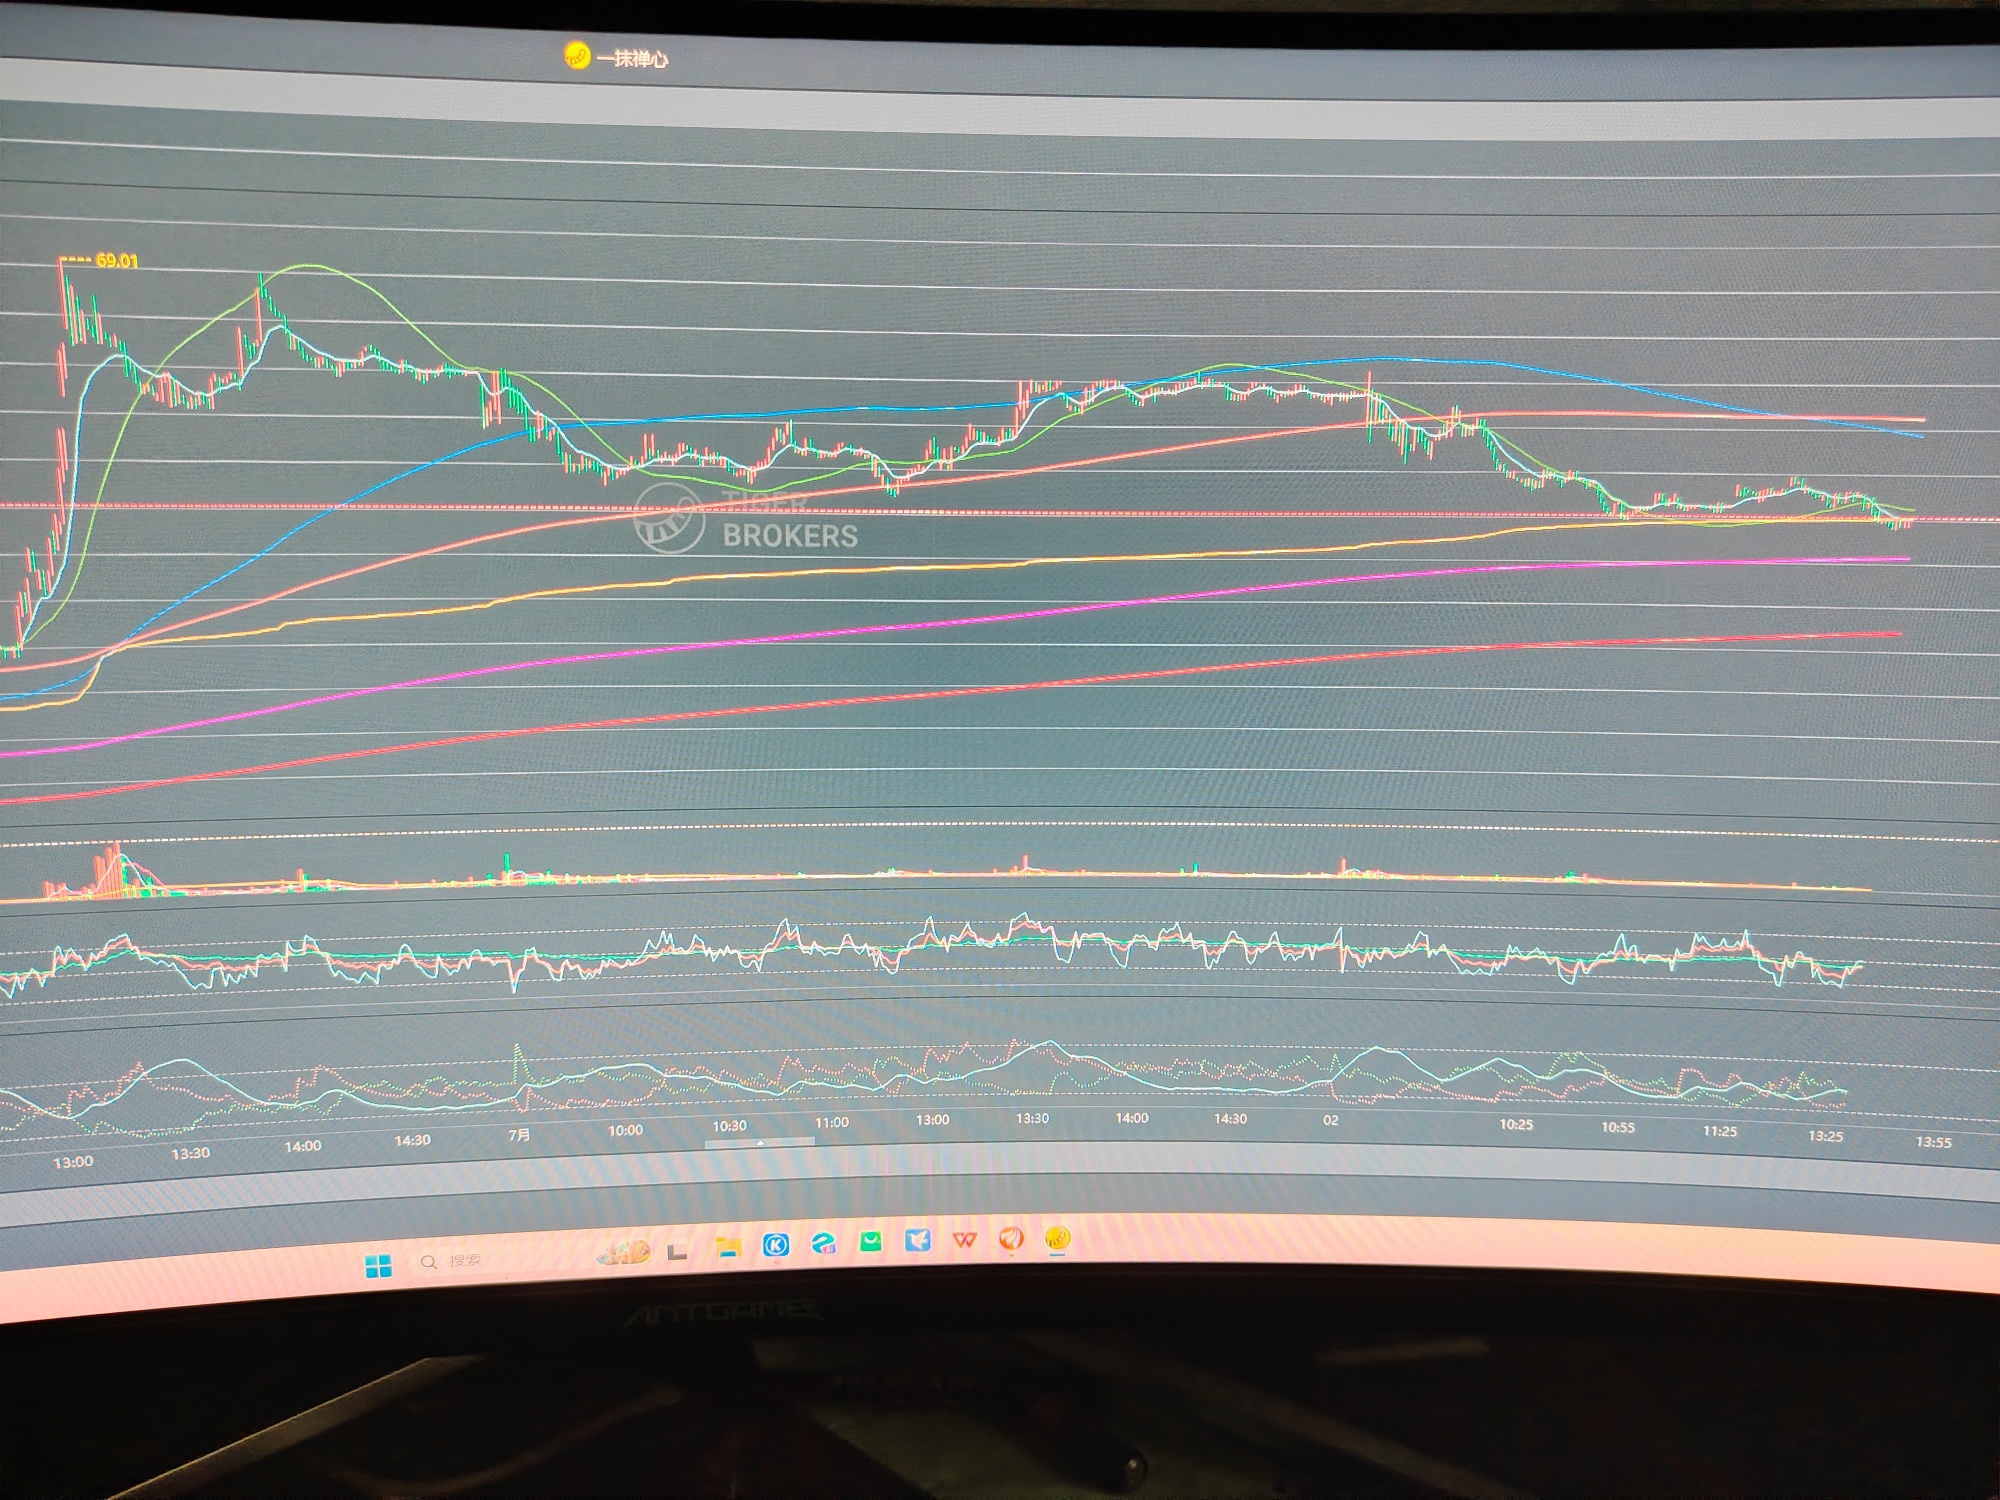Open the green bag store icon
The image size is (2000, 1500).
(871, 1241)
